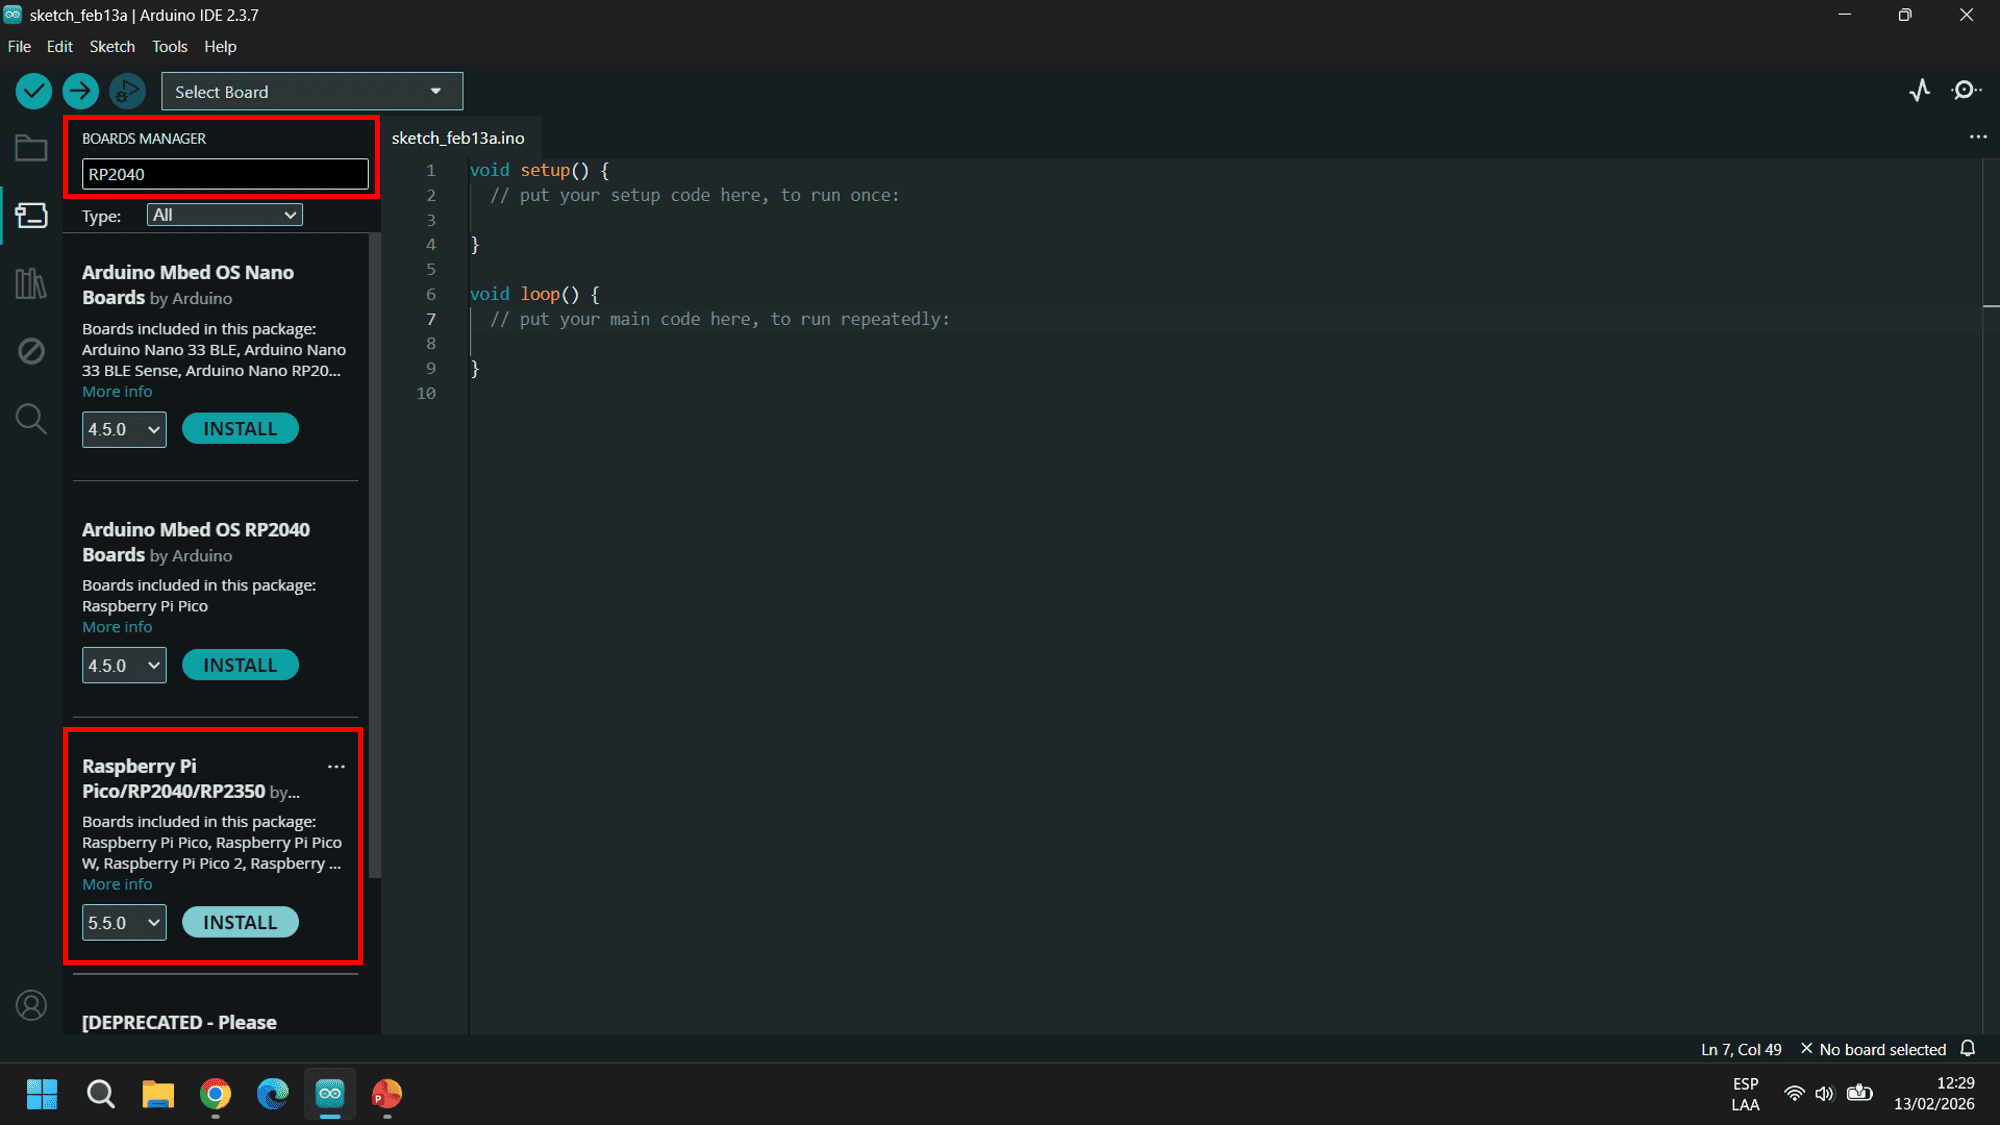Click the Debug sidebar icon
Image resolution: width=2000 pixels, height=1125 pixels.
31,351
